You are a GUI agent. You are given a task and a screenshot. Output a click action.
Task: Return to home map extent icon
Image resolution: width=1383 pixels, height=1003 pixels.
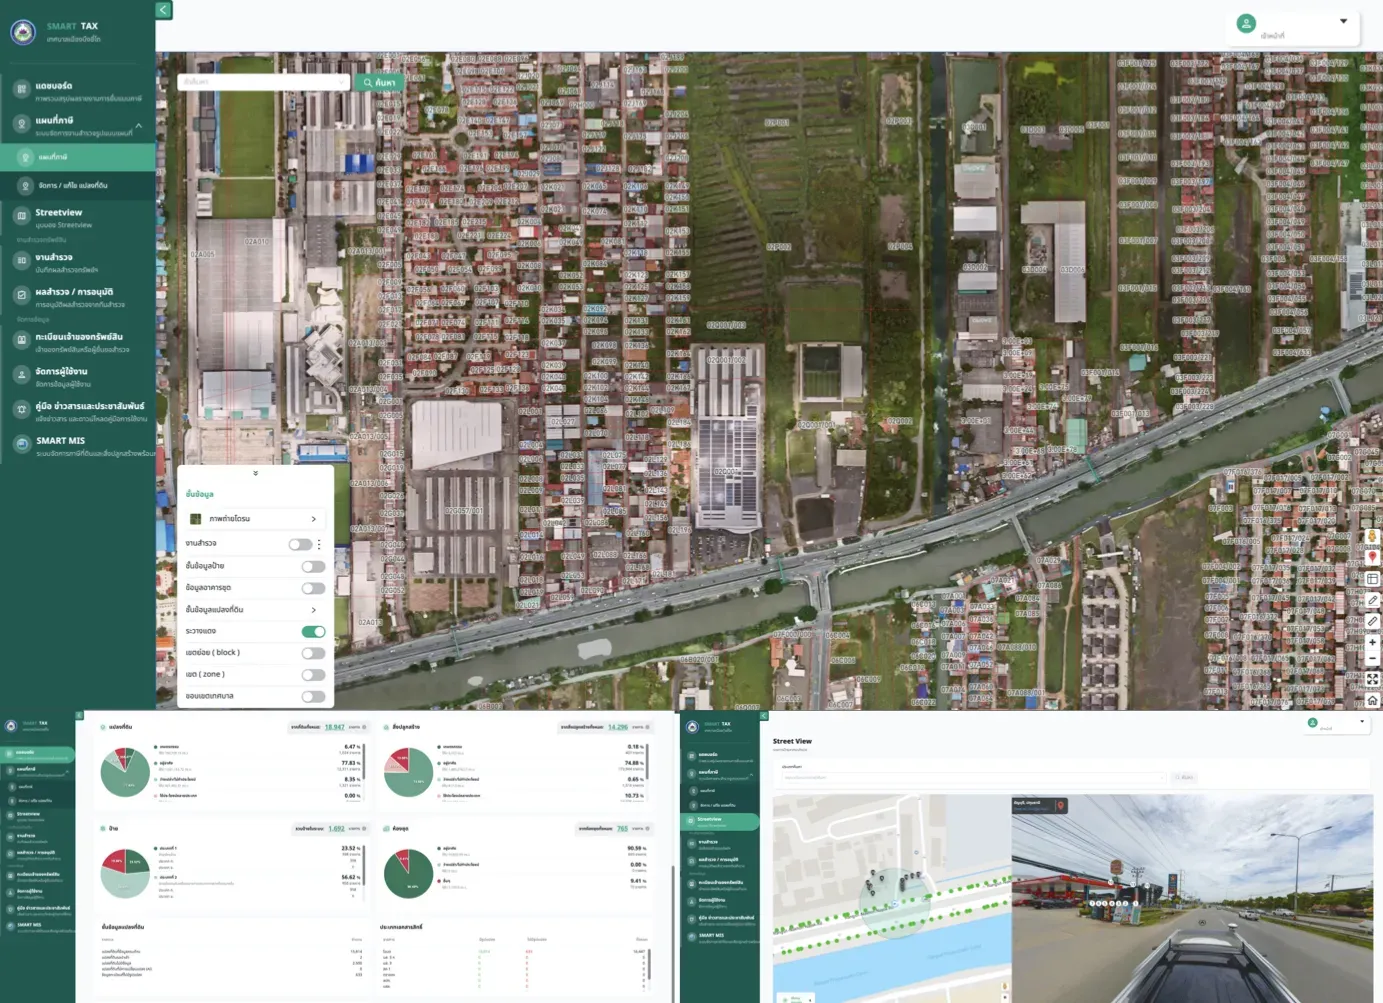tap(1372, 700)
